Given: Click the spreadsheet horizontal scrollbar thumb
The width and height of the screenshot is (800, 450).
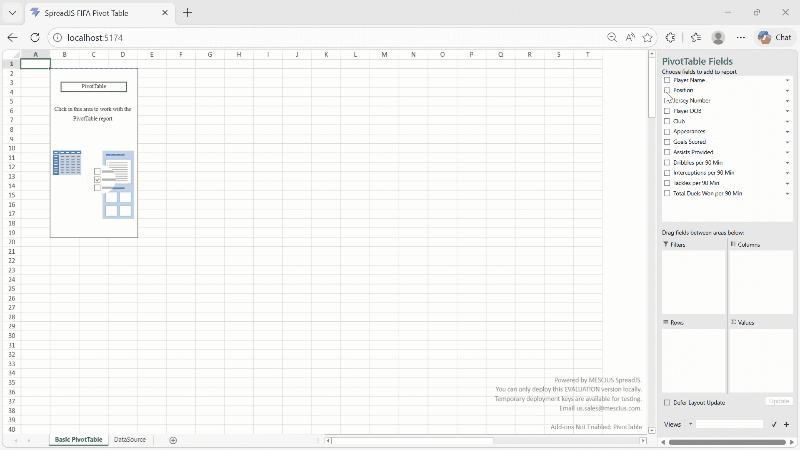Looking at the screenshot, I should click(412, 440).
